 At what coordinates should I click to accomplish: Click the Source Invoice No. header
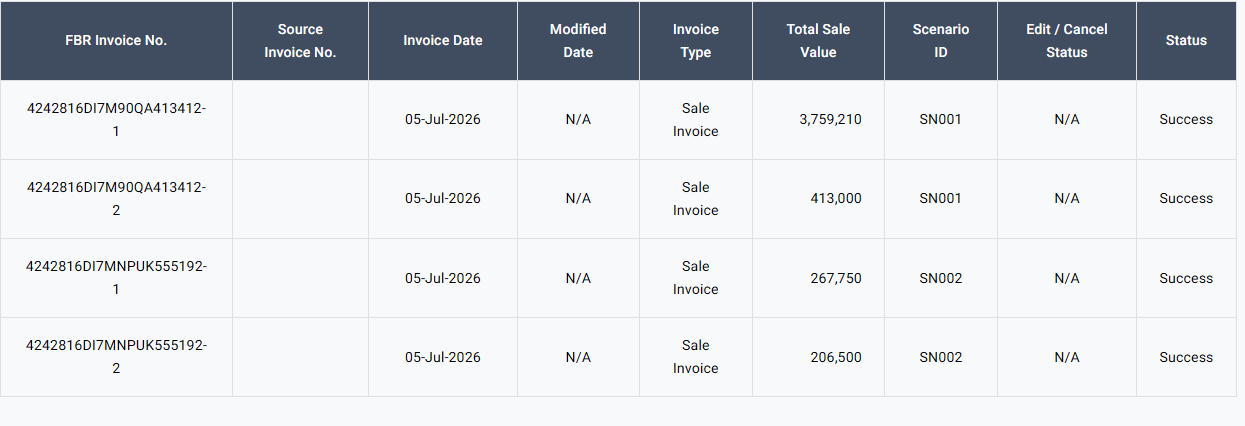(300, 41)
